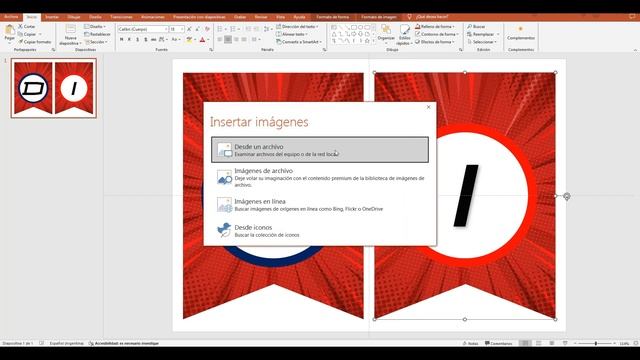Open the Transiciones ribbon tab
The image size is (640, 360).
point(121,17)
